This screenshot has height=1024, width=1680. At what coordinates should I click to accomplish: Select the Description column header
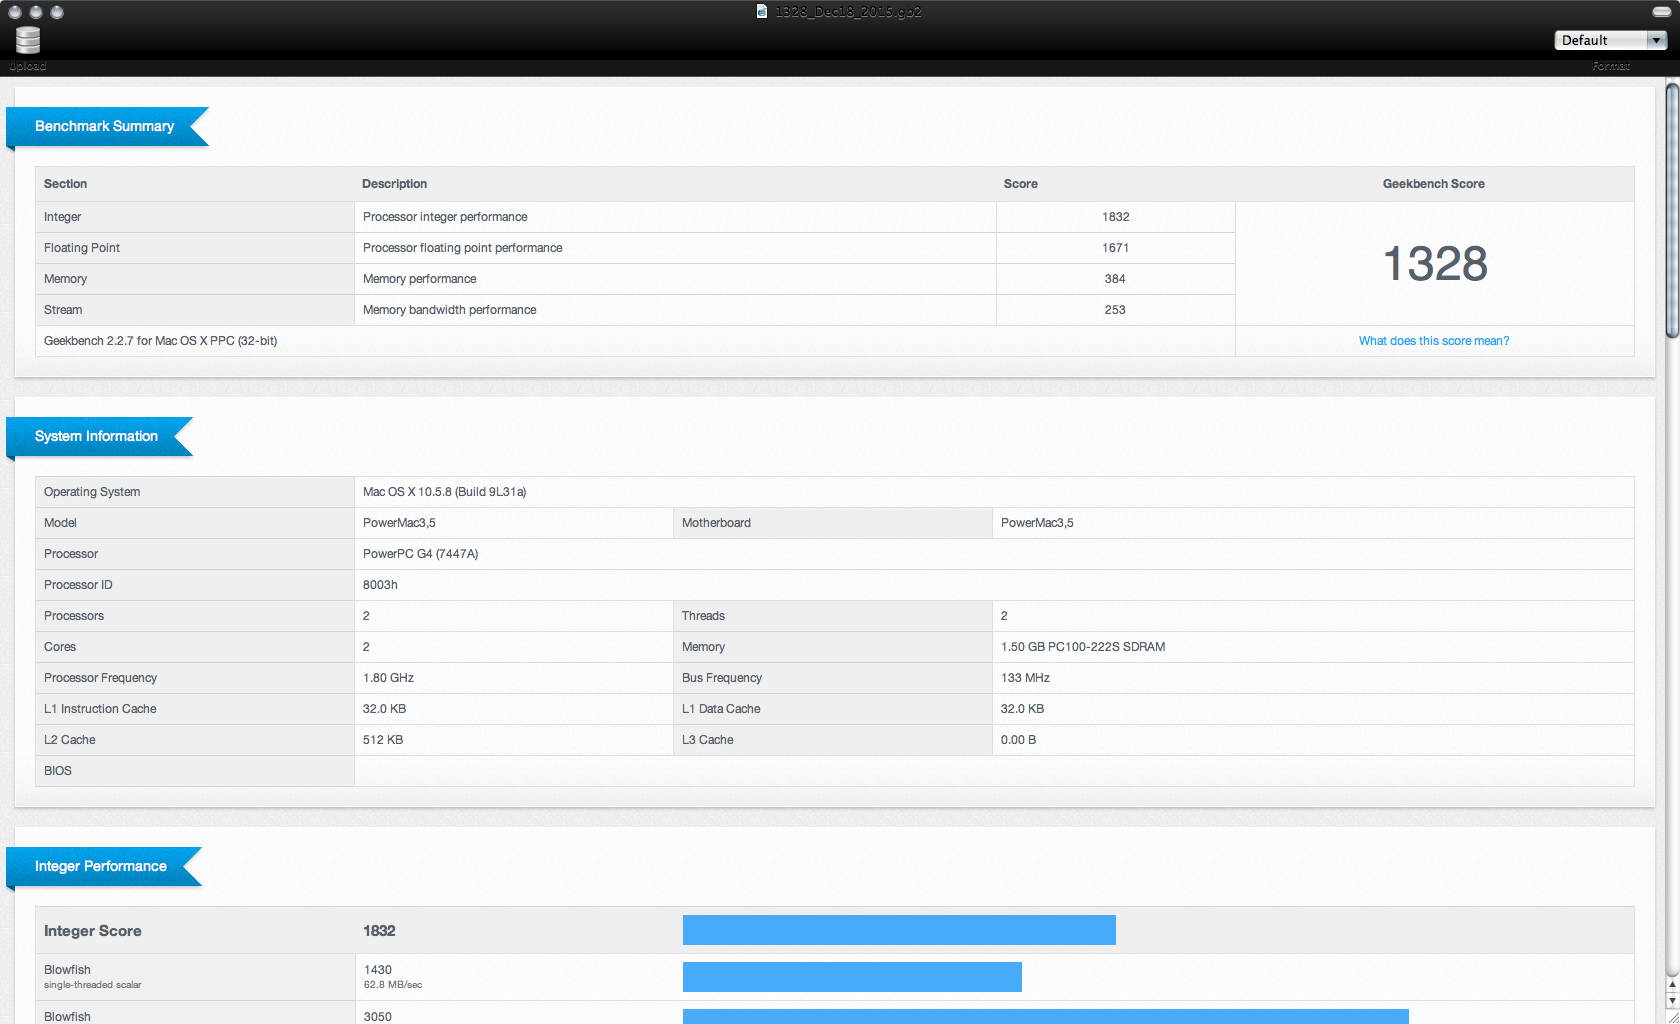(394, 184)
